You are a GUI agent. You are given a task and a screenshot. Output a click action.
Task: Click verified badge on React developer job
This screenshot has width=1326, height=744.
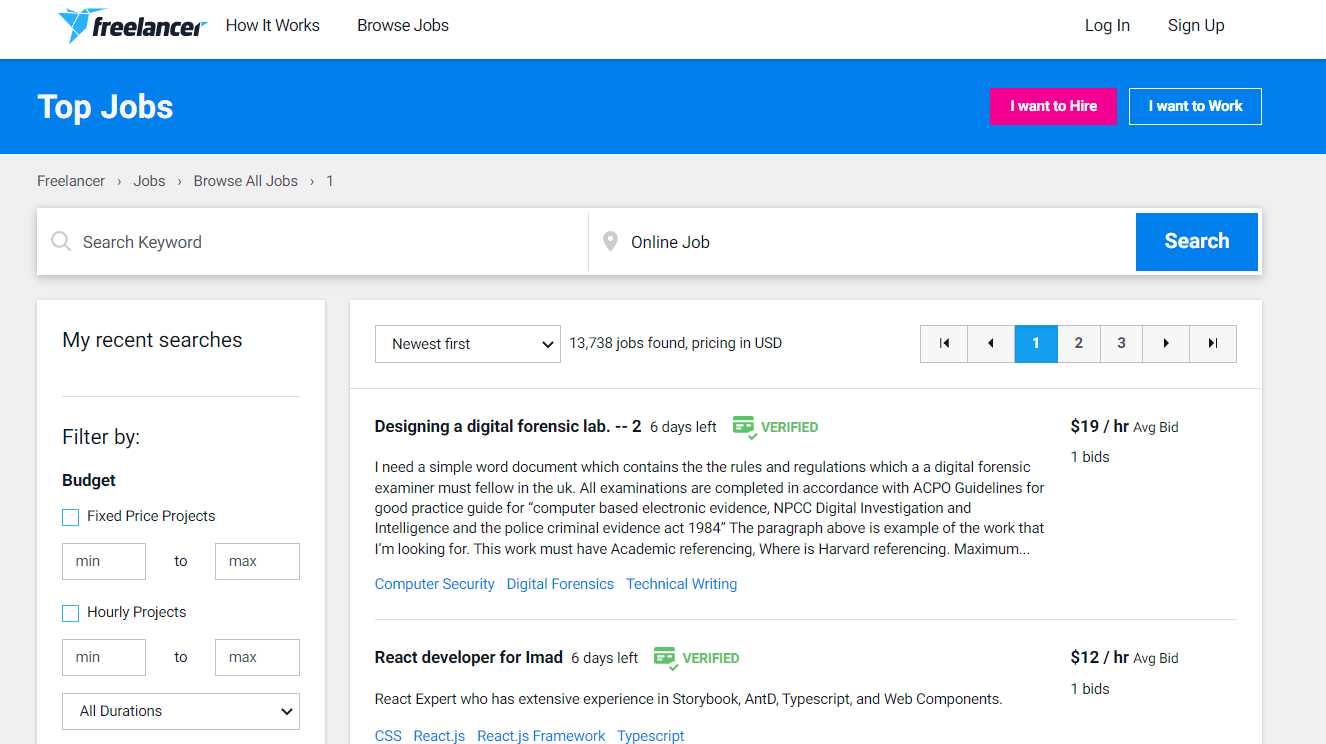click(696, 658)
